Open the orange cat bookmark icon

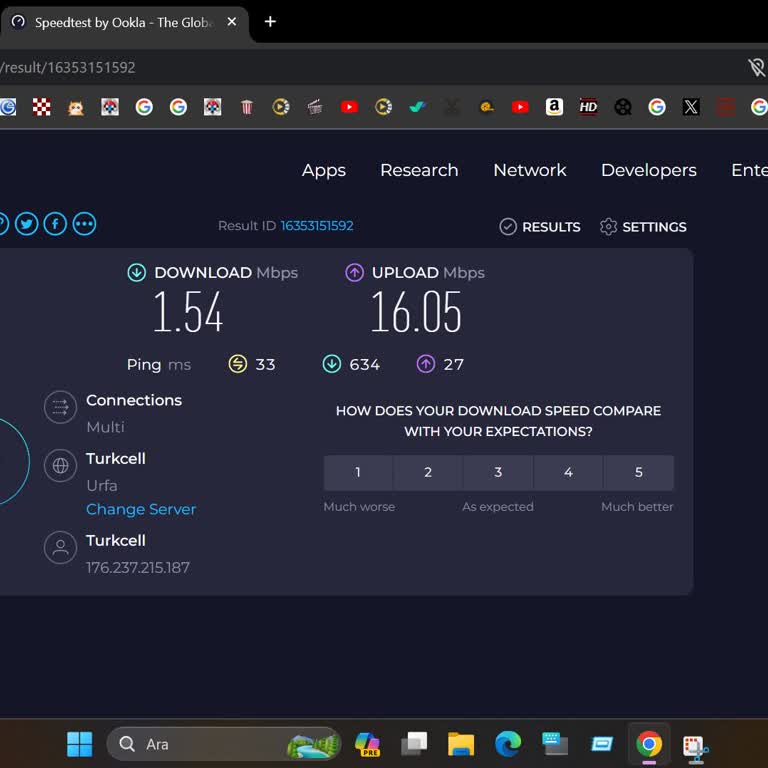75,107
